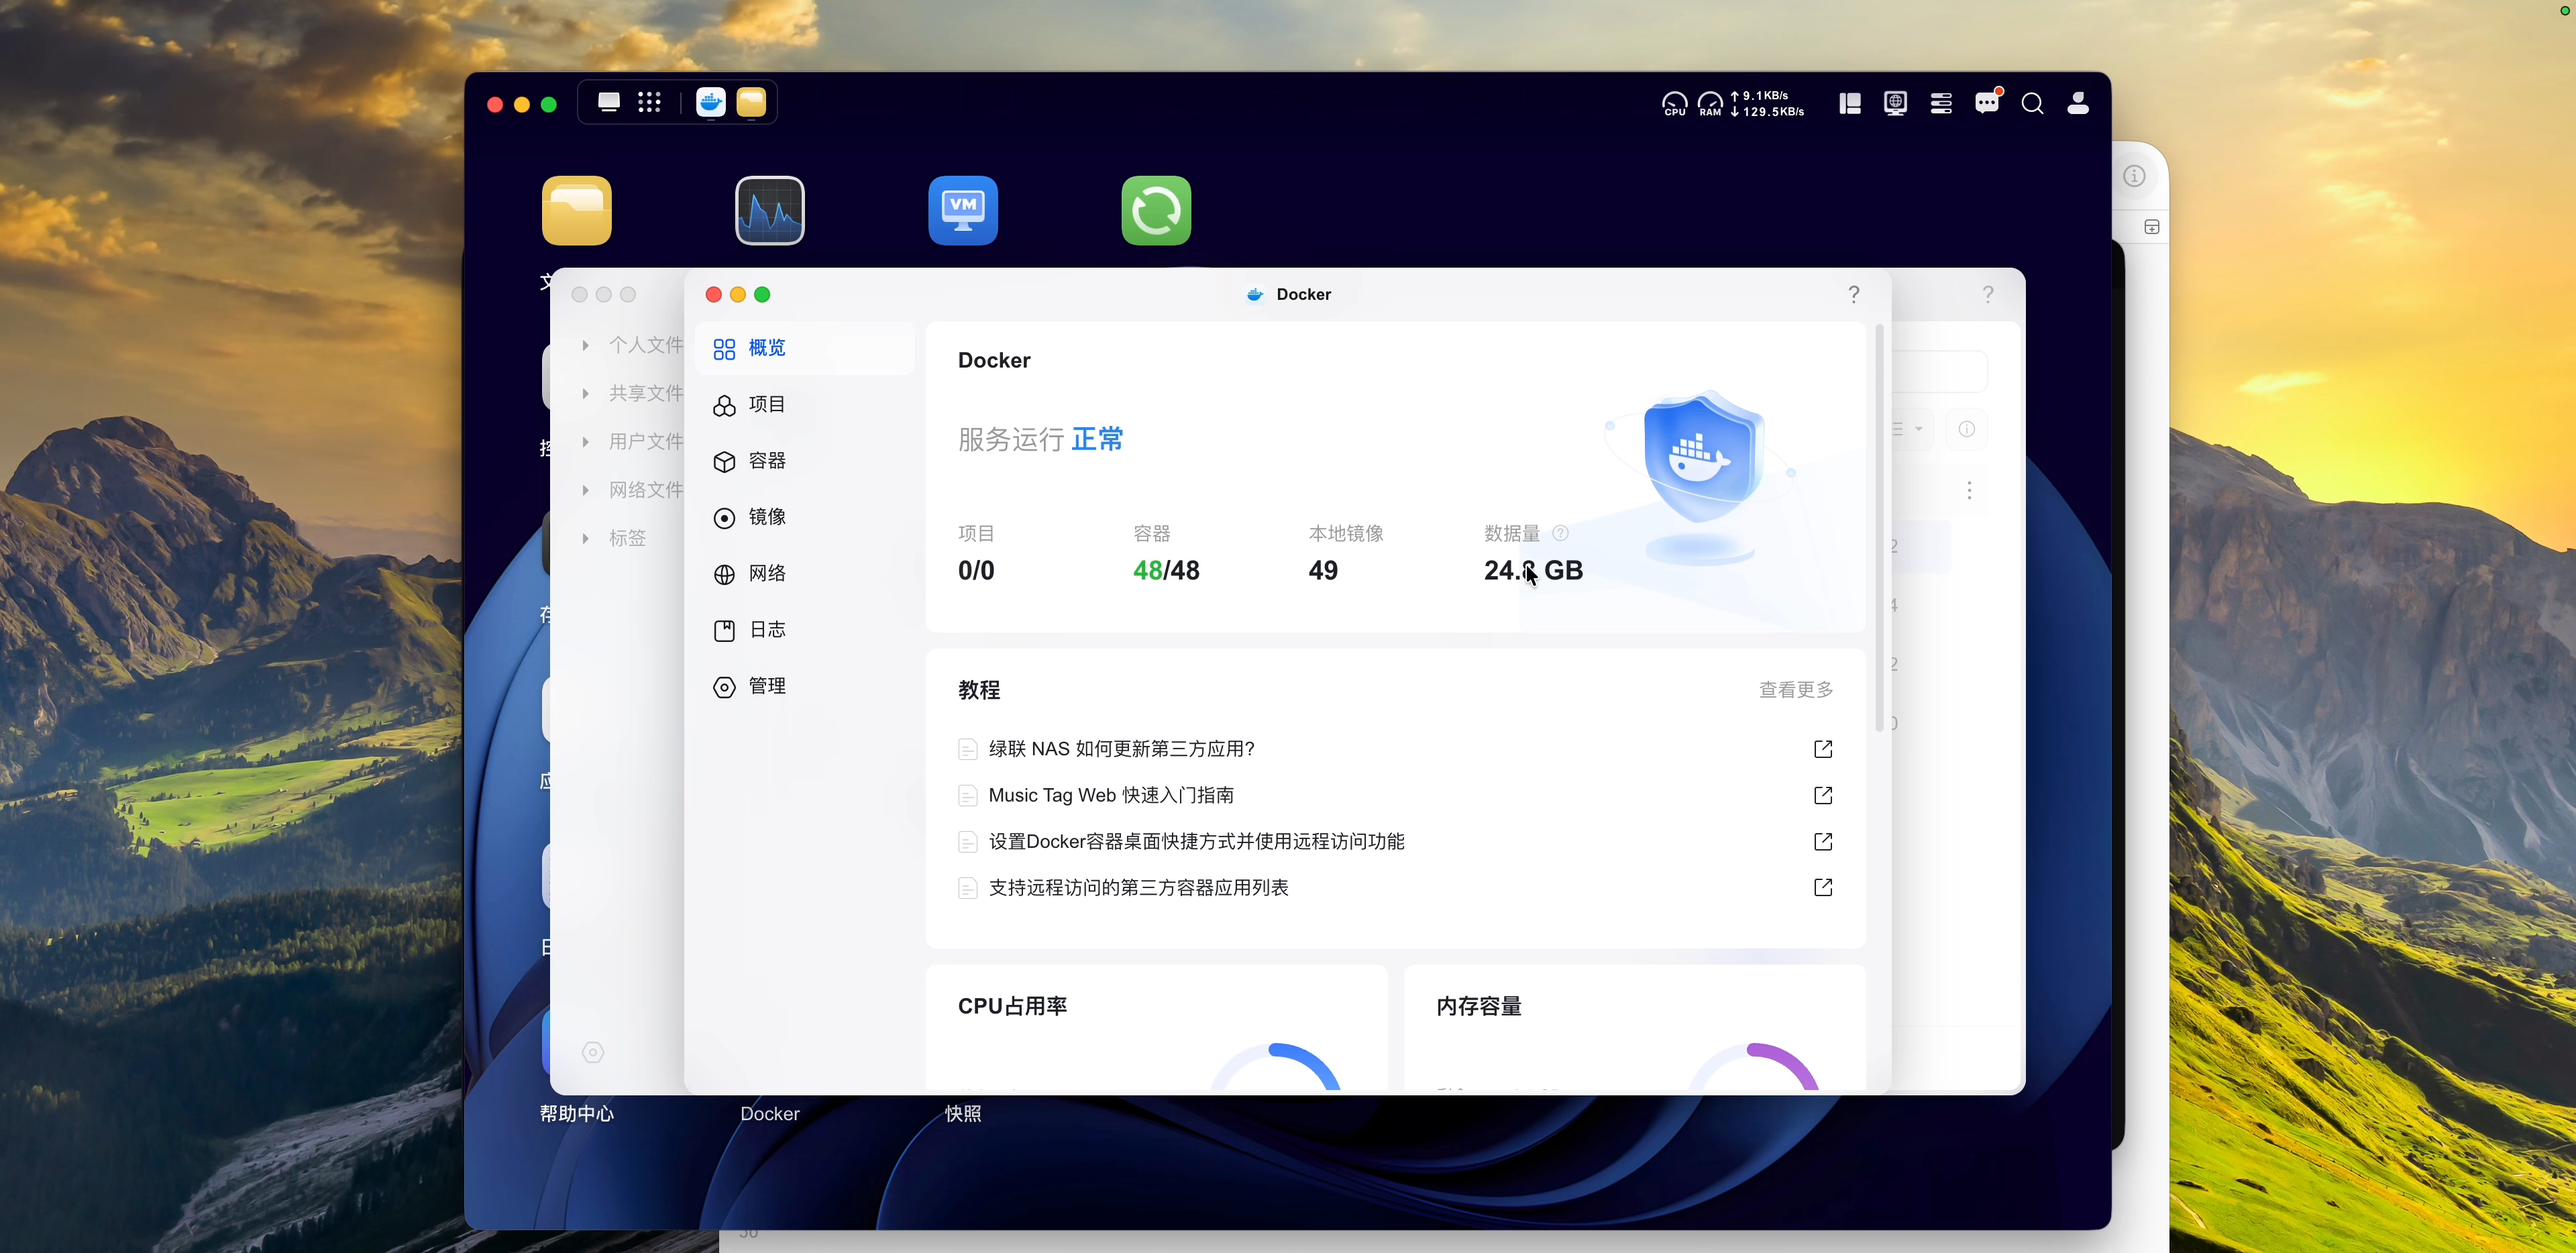Open the Files app in the top taskbar
This screenshot has width=2576, height=1253.
pos(752,103)
